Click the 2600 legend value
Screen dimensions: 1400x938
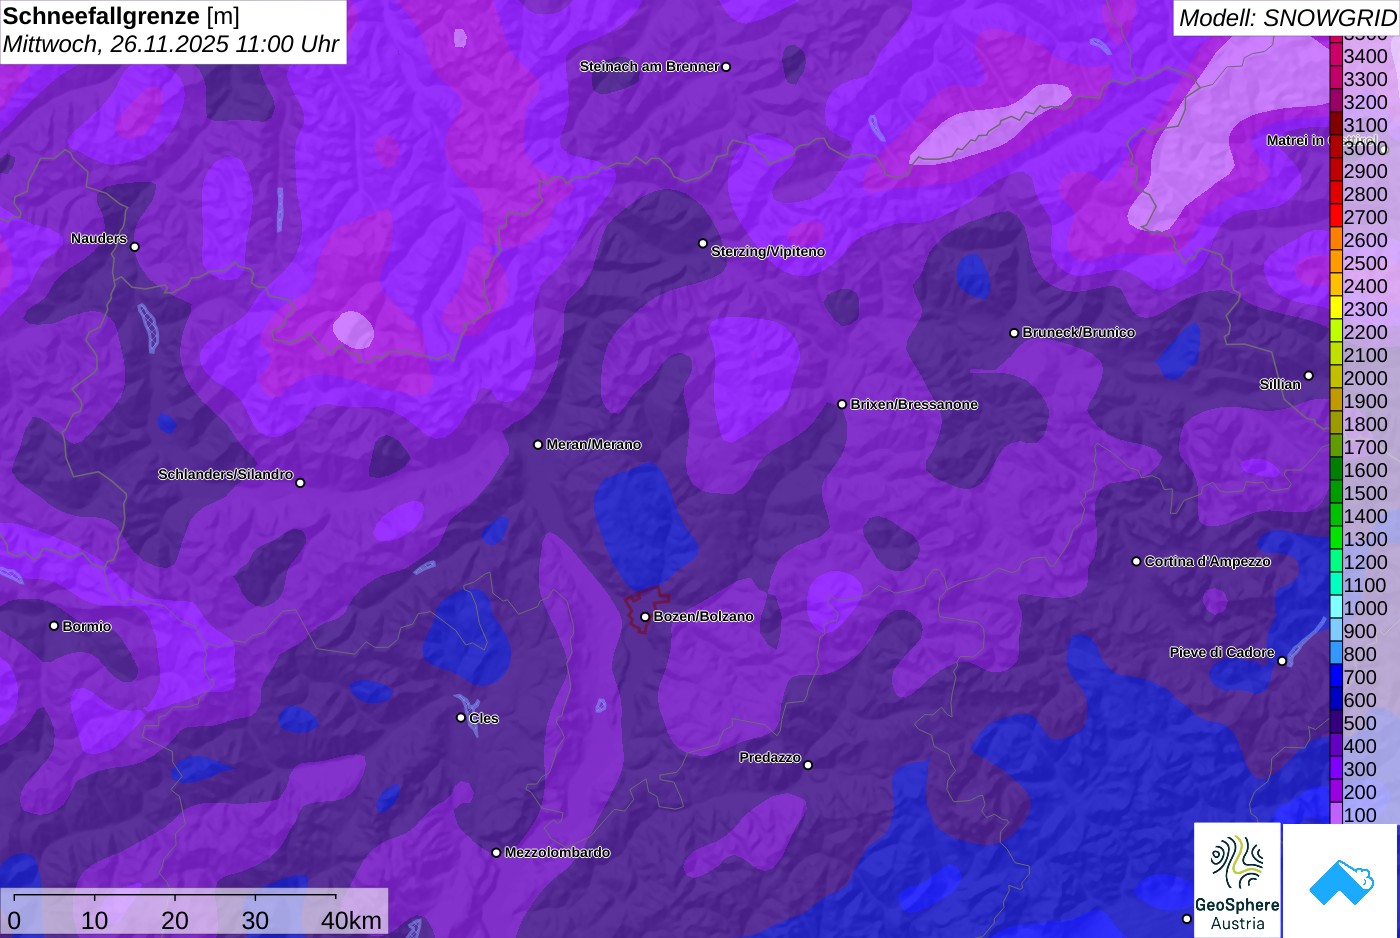[1365, 240]
